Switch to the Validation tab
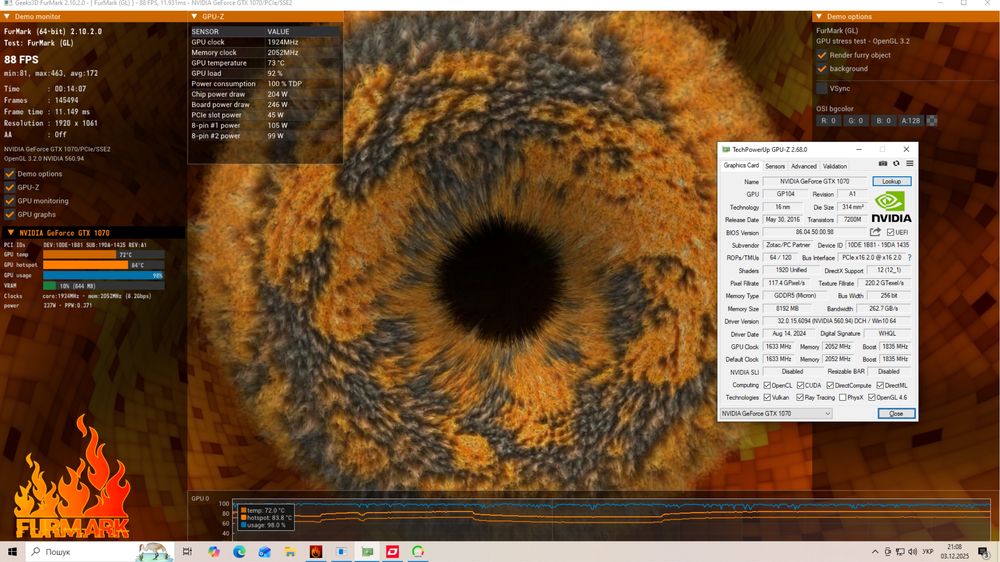 (835, 166)
